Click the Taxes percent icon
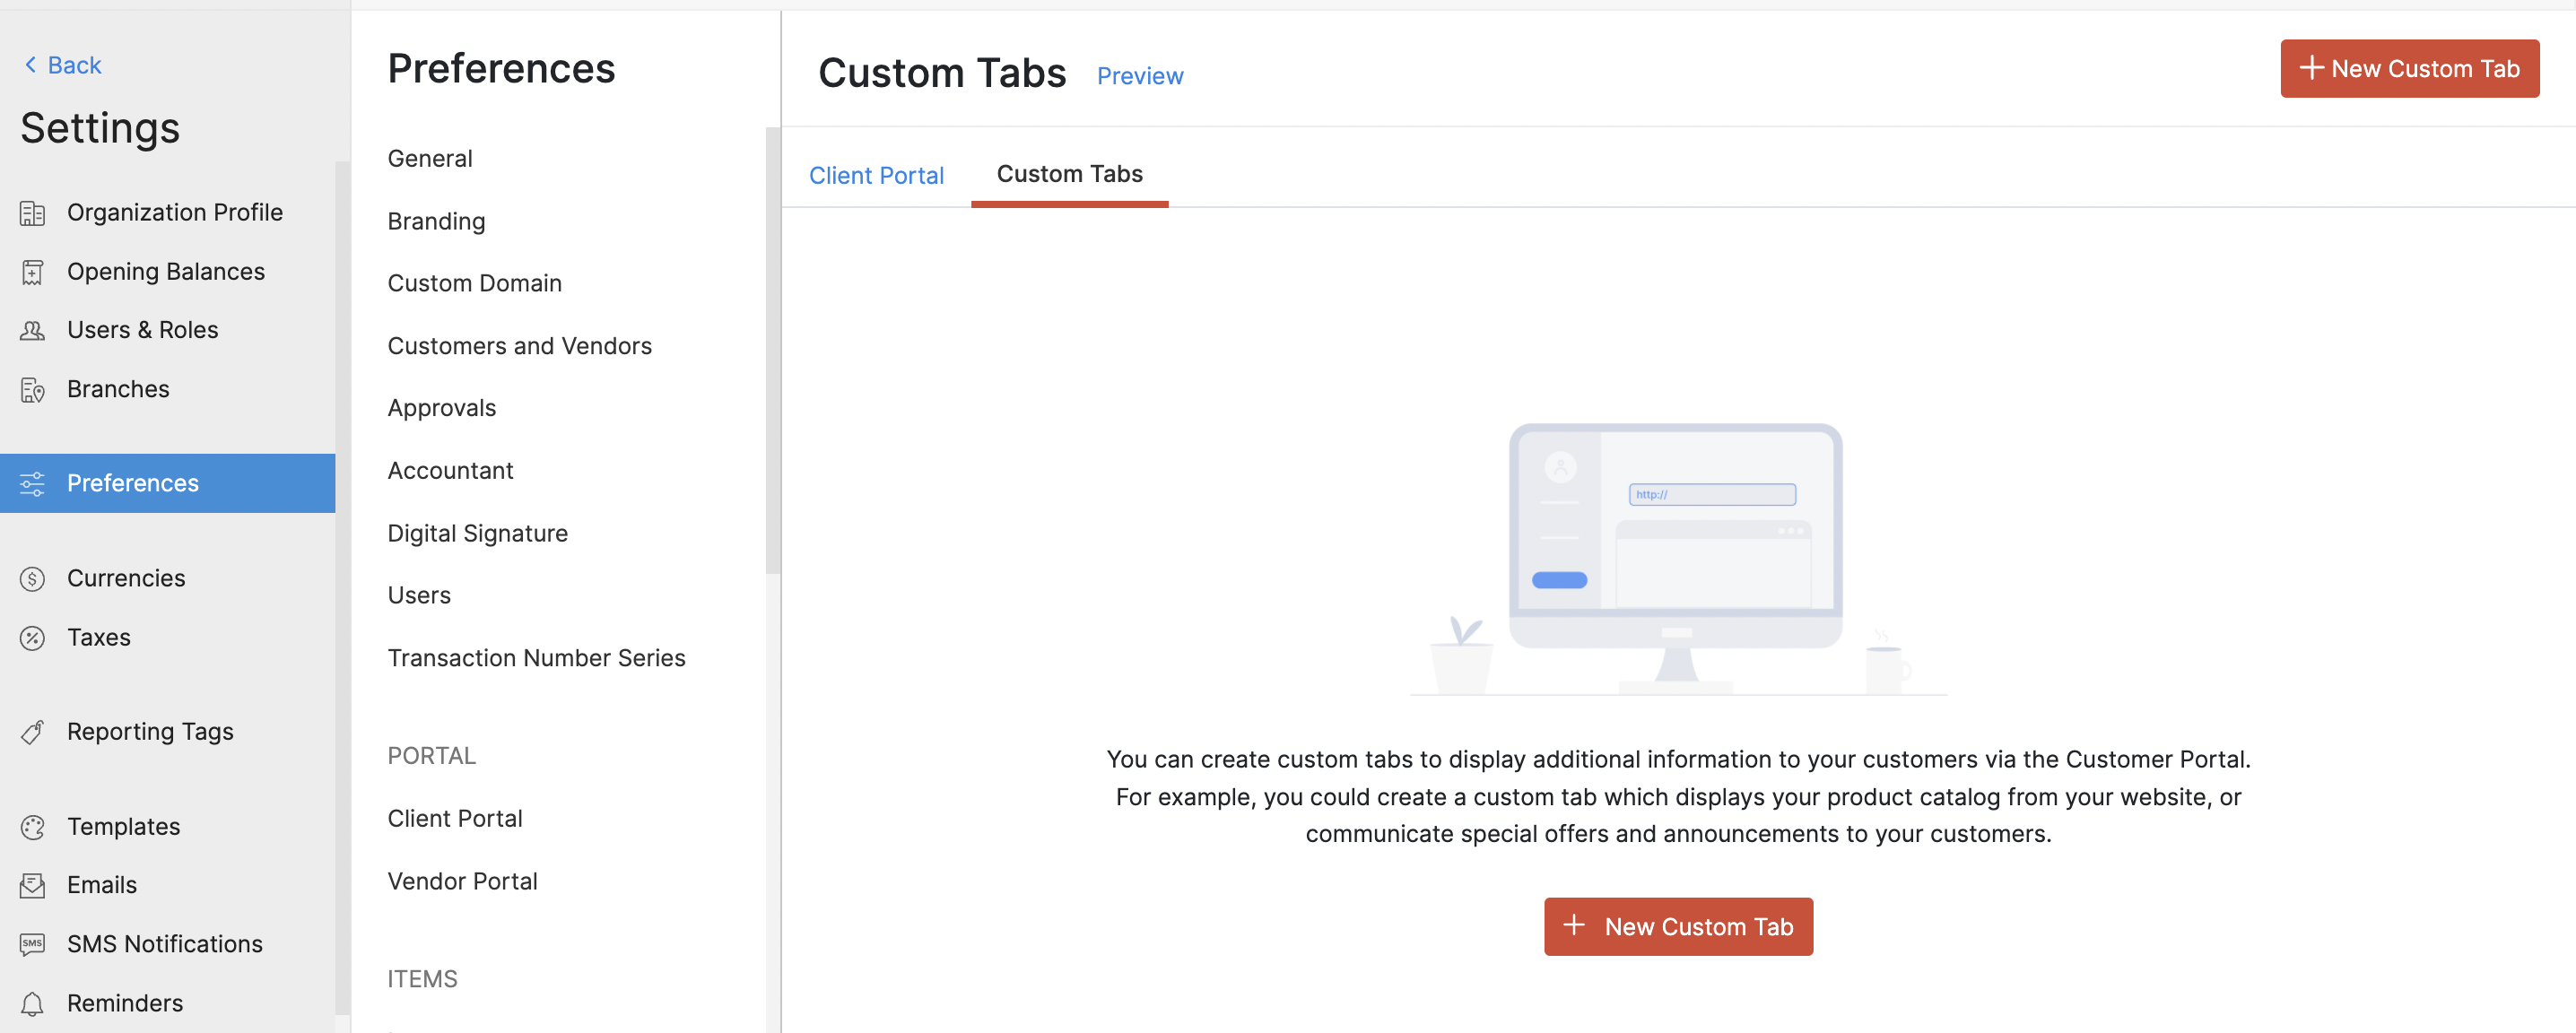 click(x=32, y=638)
